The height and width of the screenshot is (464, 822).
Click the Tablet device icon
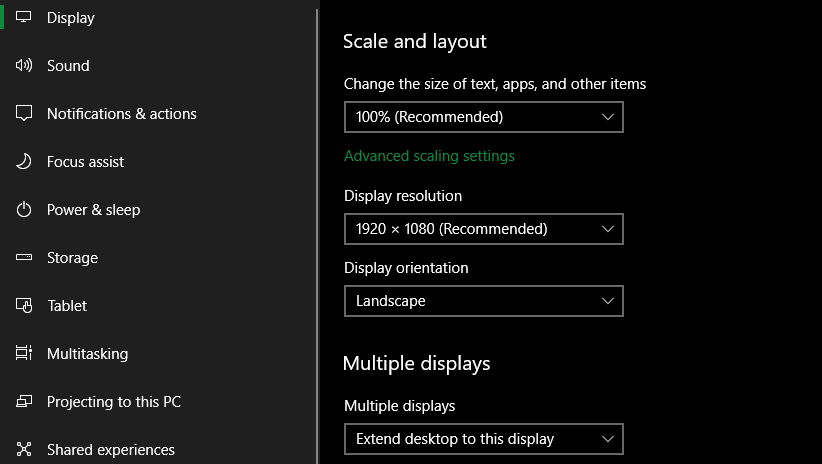point(25,306)
